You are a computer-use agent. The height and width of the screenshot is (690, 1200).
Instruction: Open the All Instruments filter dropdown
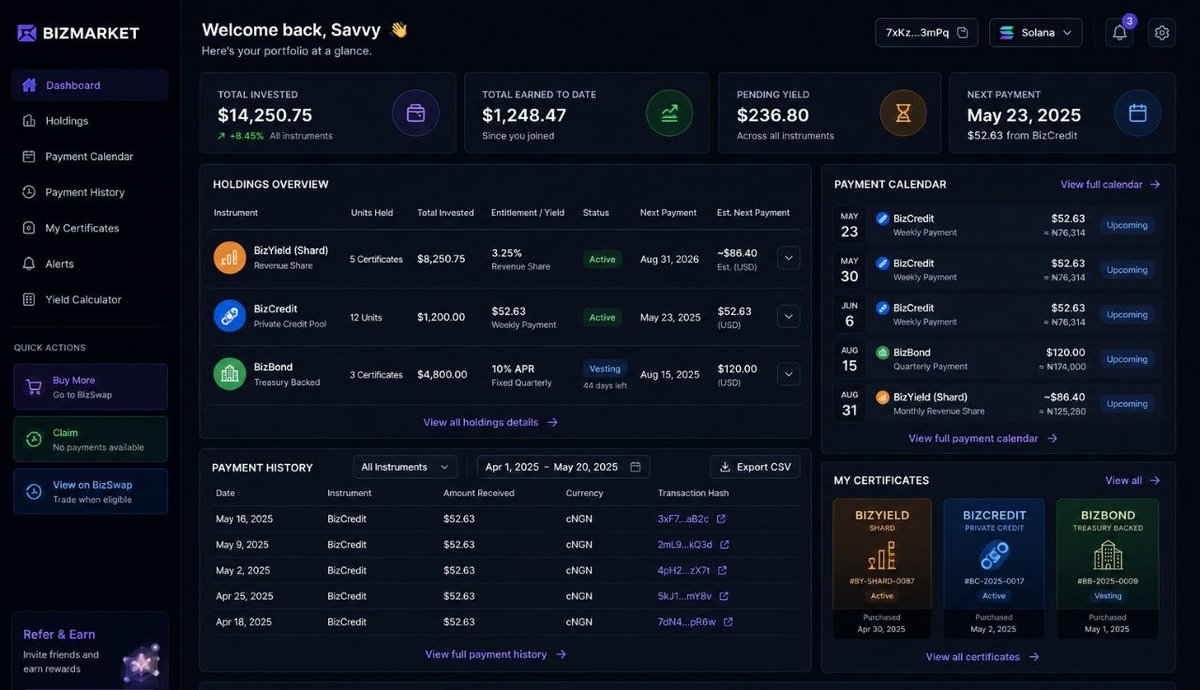[405, 467]
